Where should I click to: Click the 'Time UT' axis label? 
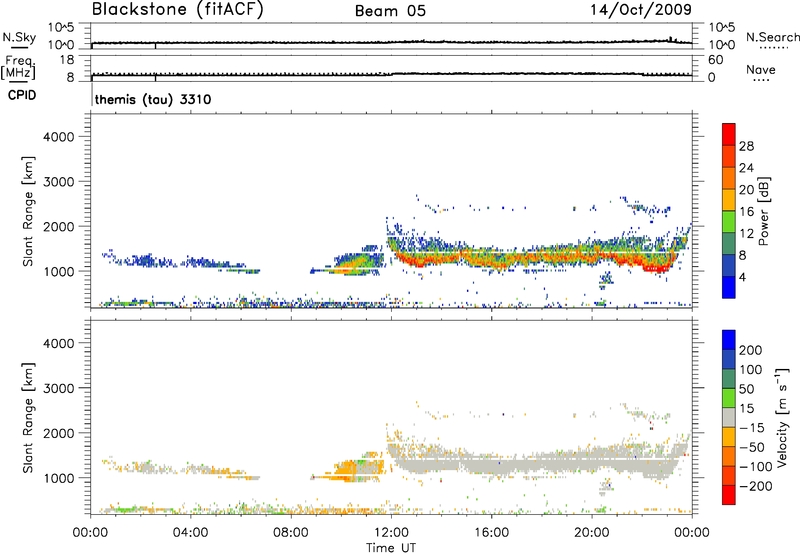[391, 548]
